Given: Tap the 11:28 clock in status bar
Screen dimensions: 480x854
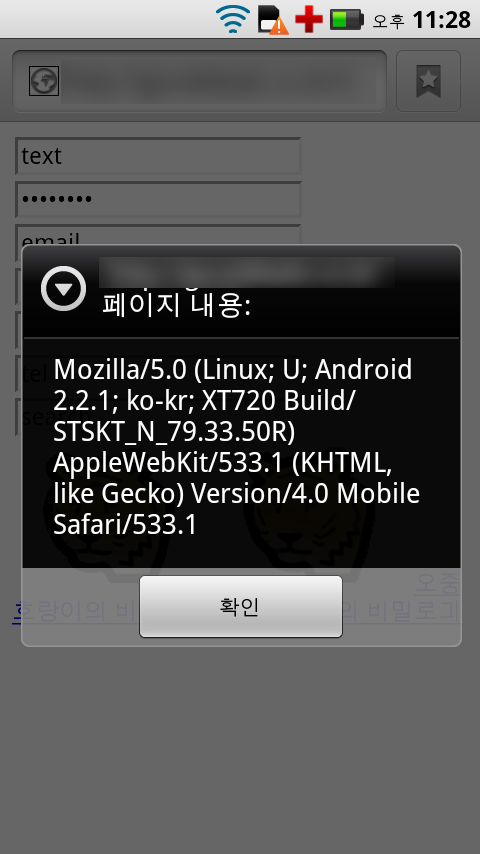Looking at the screenshot, I should point(441,20).
